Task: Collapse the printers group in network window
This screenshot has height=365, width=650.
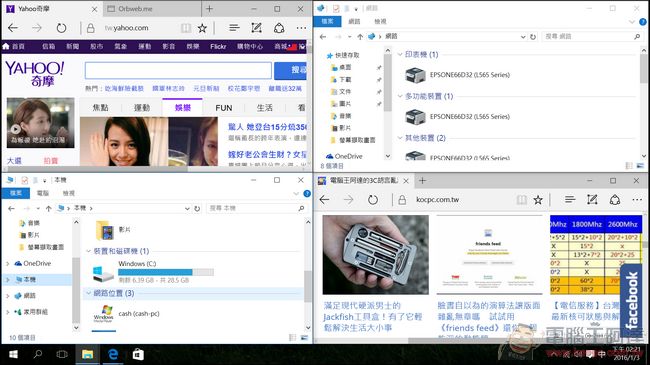Action: click(x=400, y=54)
